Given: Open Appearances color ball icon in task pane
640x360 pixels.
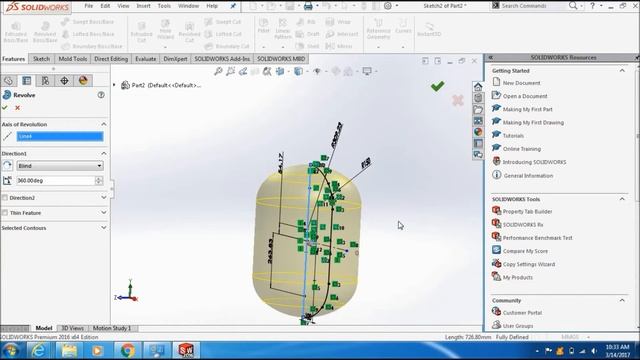Looking at the screenshot, I should click(x=478, y=132).
